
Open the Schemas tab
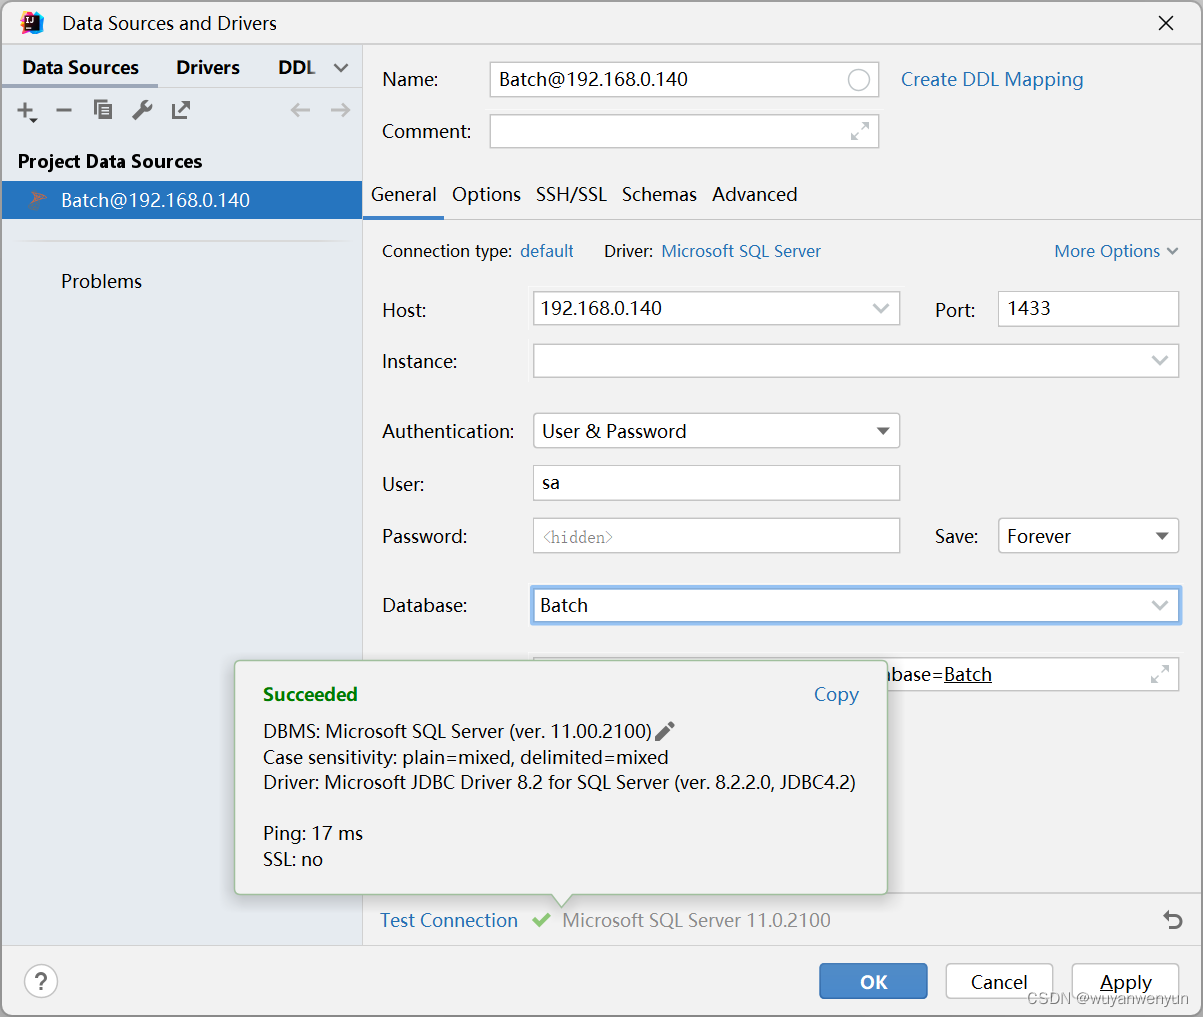click(659, 194)
